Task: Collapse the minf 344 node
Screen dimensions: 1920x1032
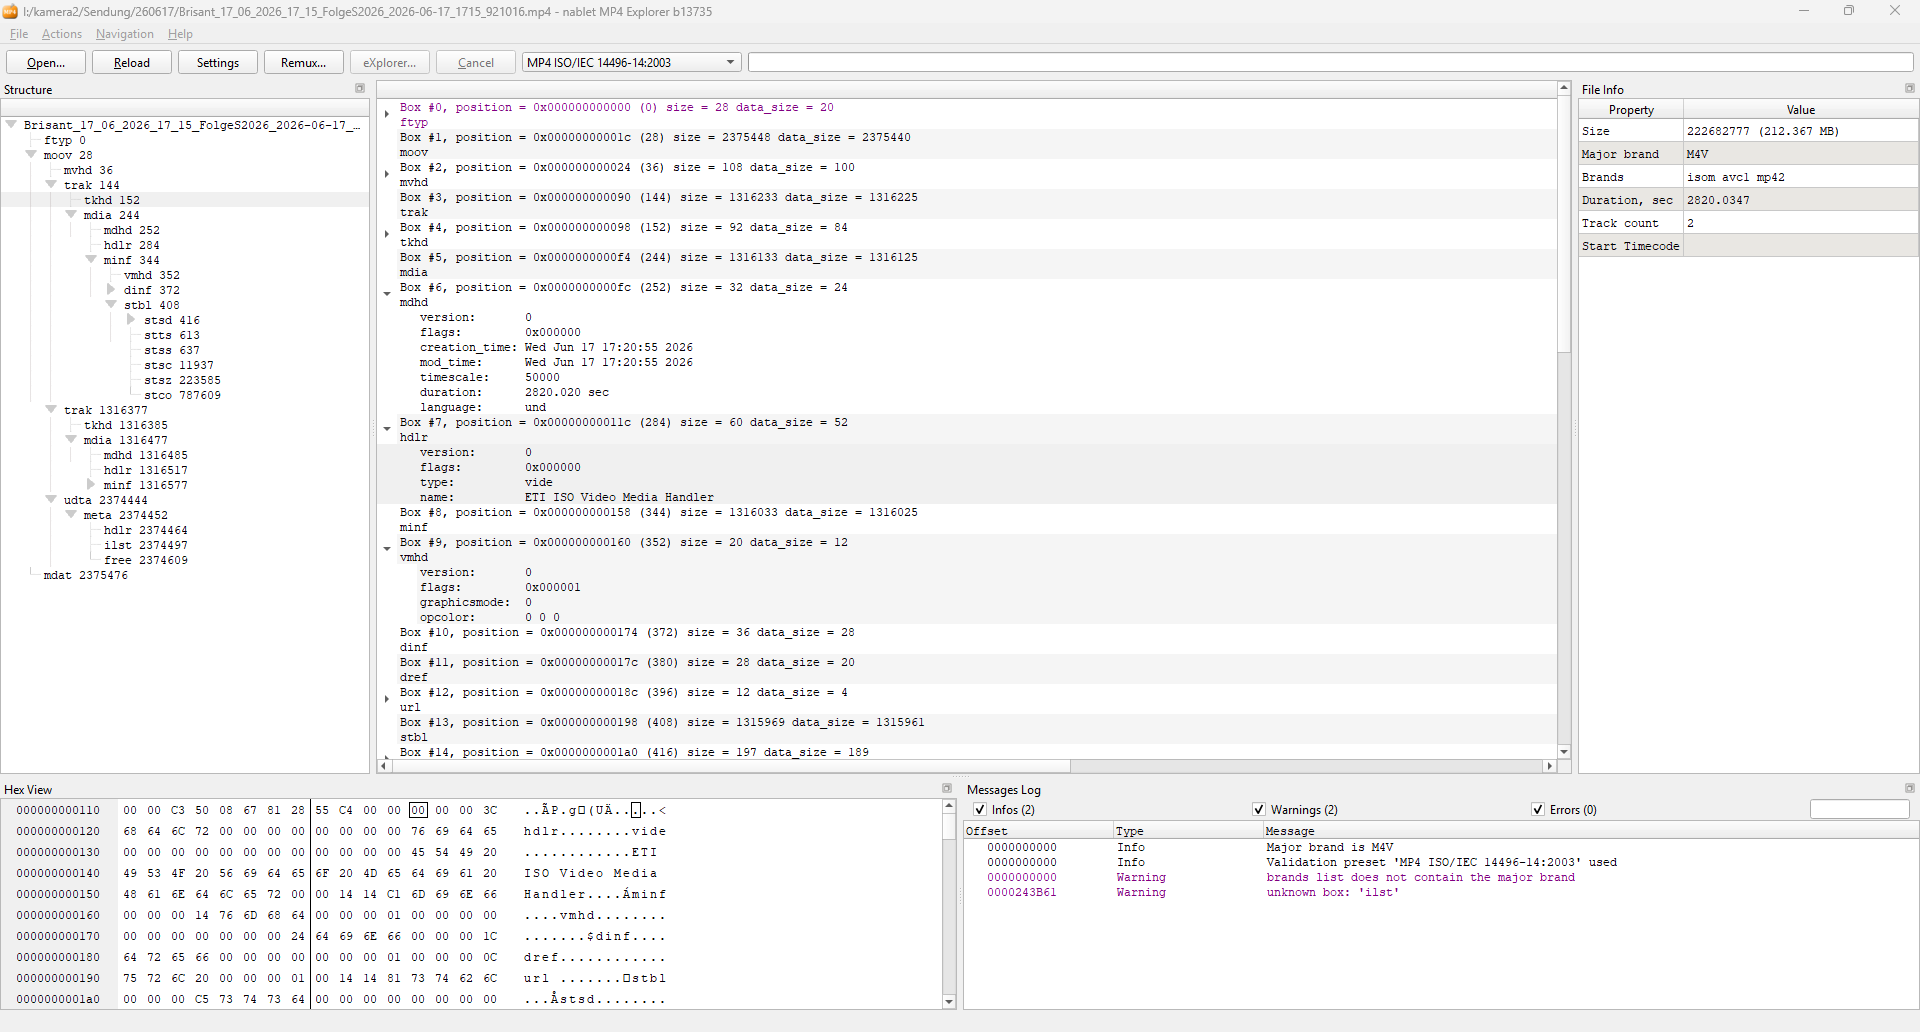Action: (x=91, y=260)
